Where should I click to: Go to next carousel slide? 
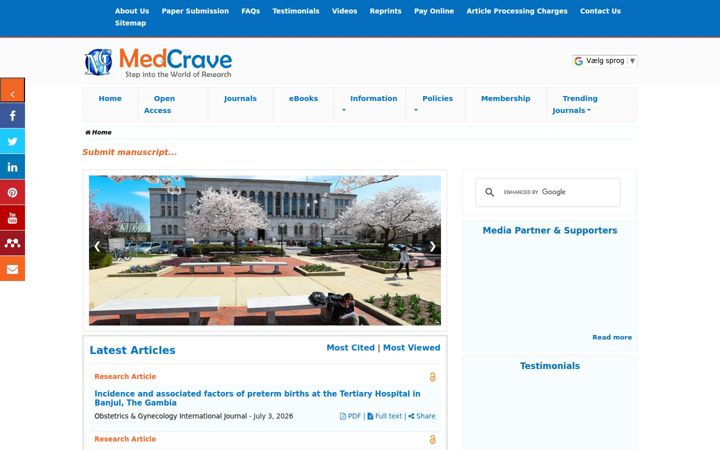[433, 247]
